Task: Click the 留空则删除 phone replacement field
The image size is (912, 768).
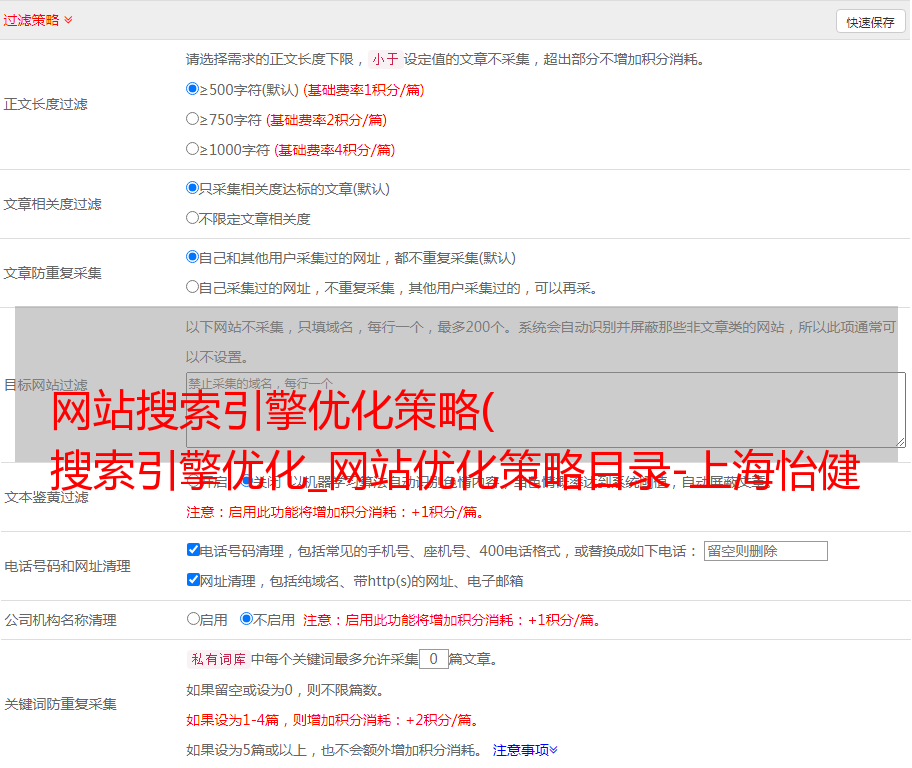Action: 765,551
